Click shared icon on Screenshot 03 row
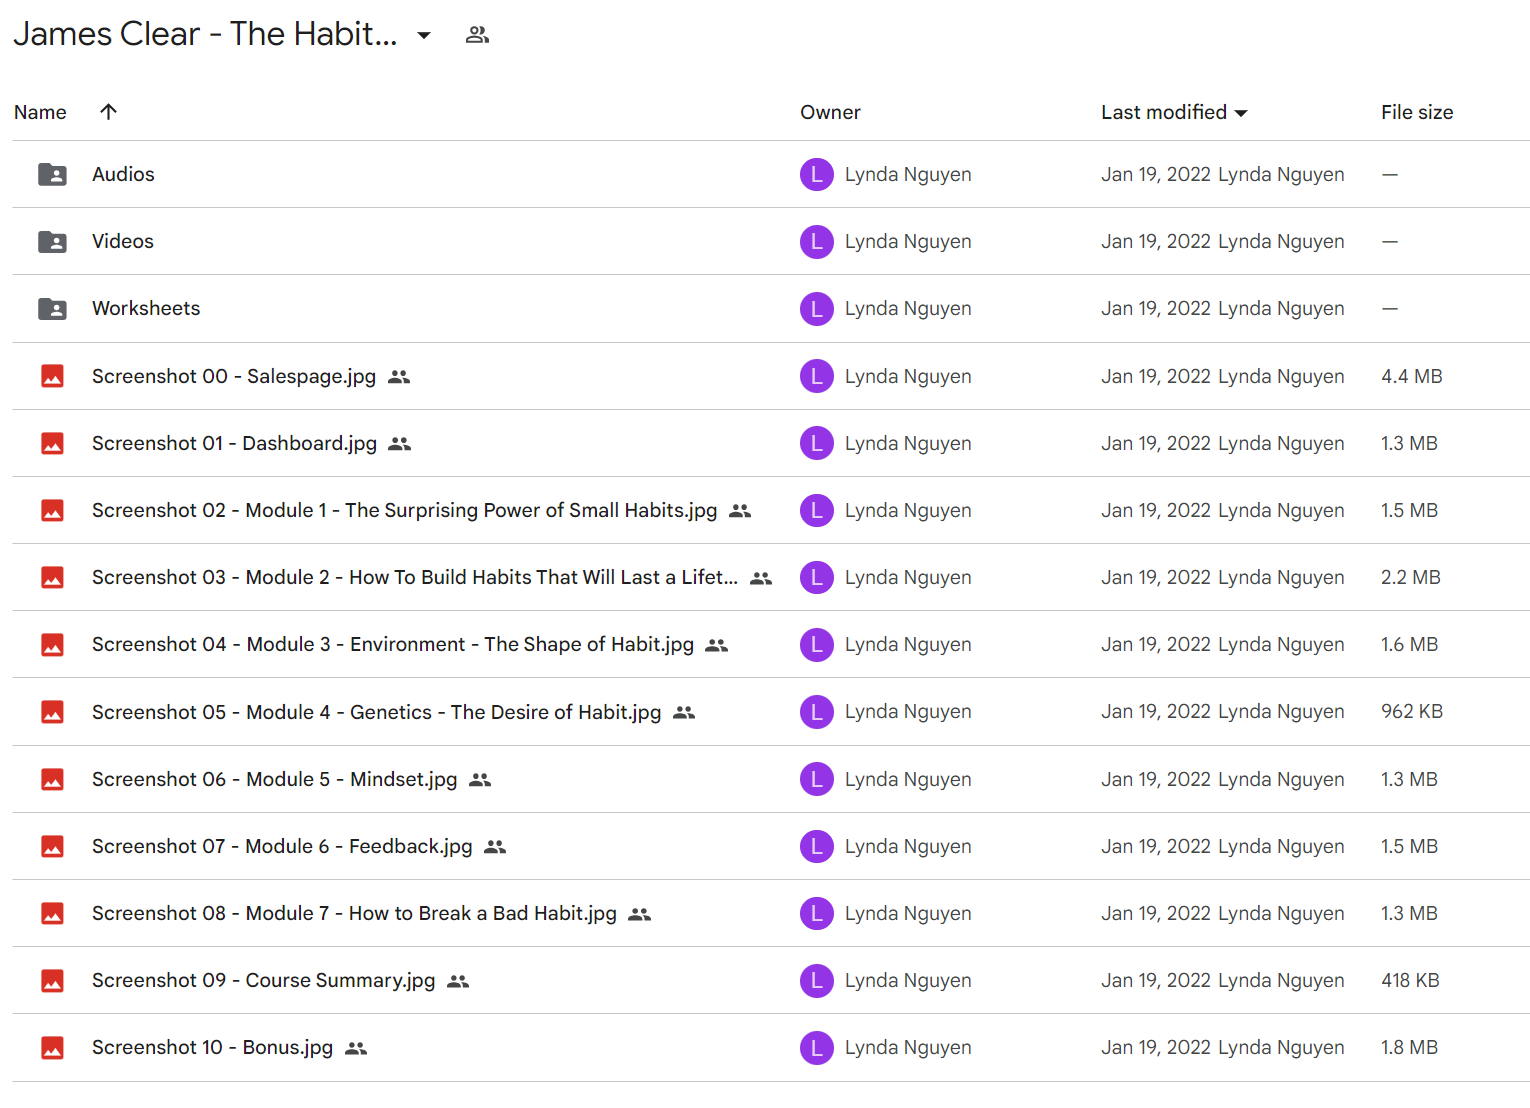 761,578
